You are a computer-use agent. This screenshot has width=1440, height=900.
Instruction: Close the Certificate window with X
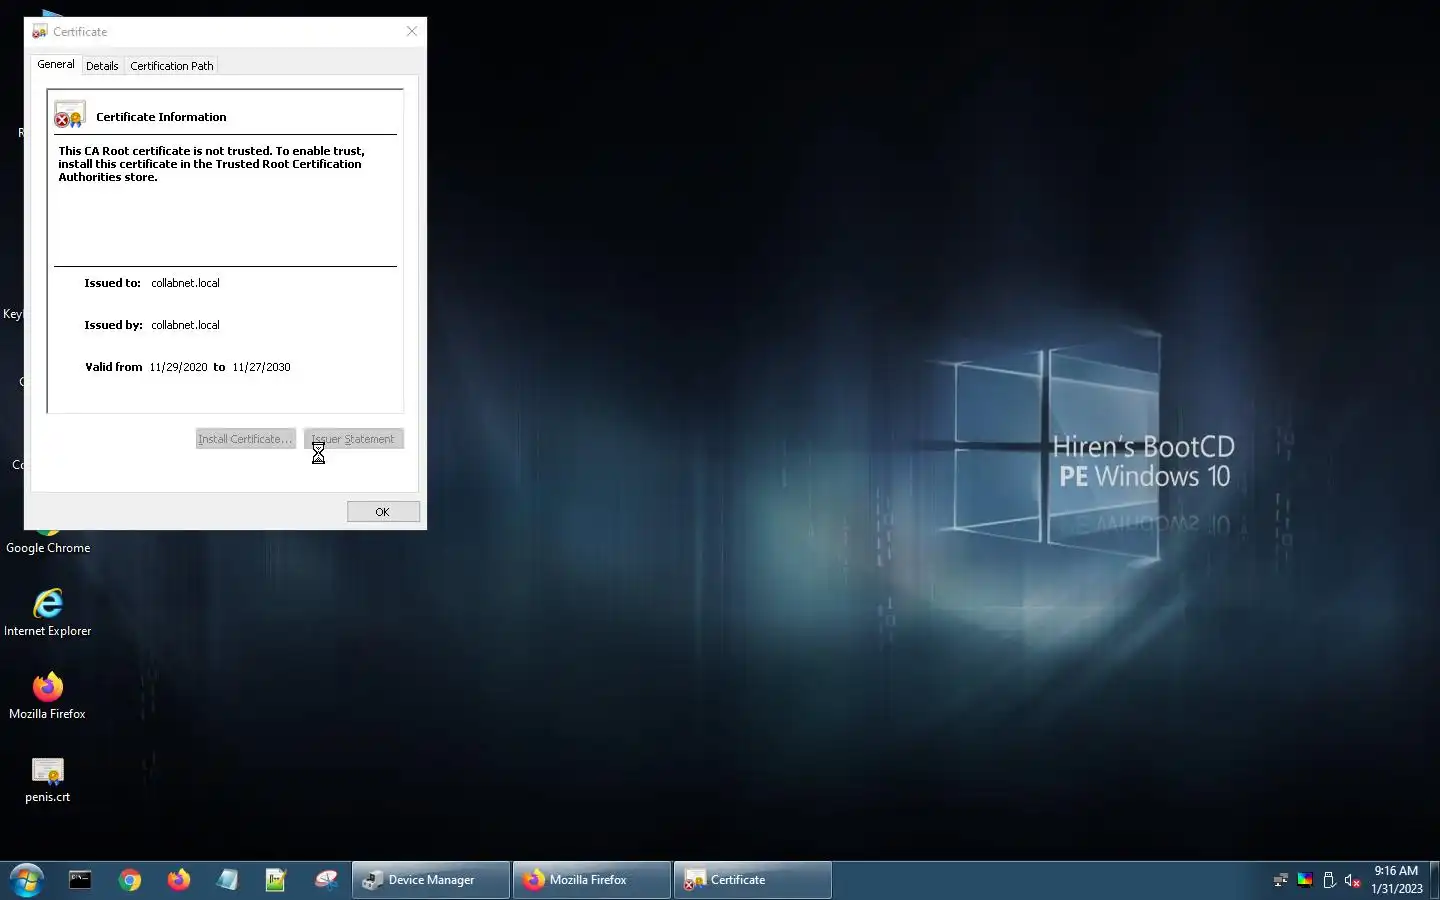[412, 31]
